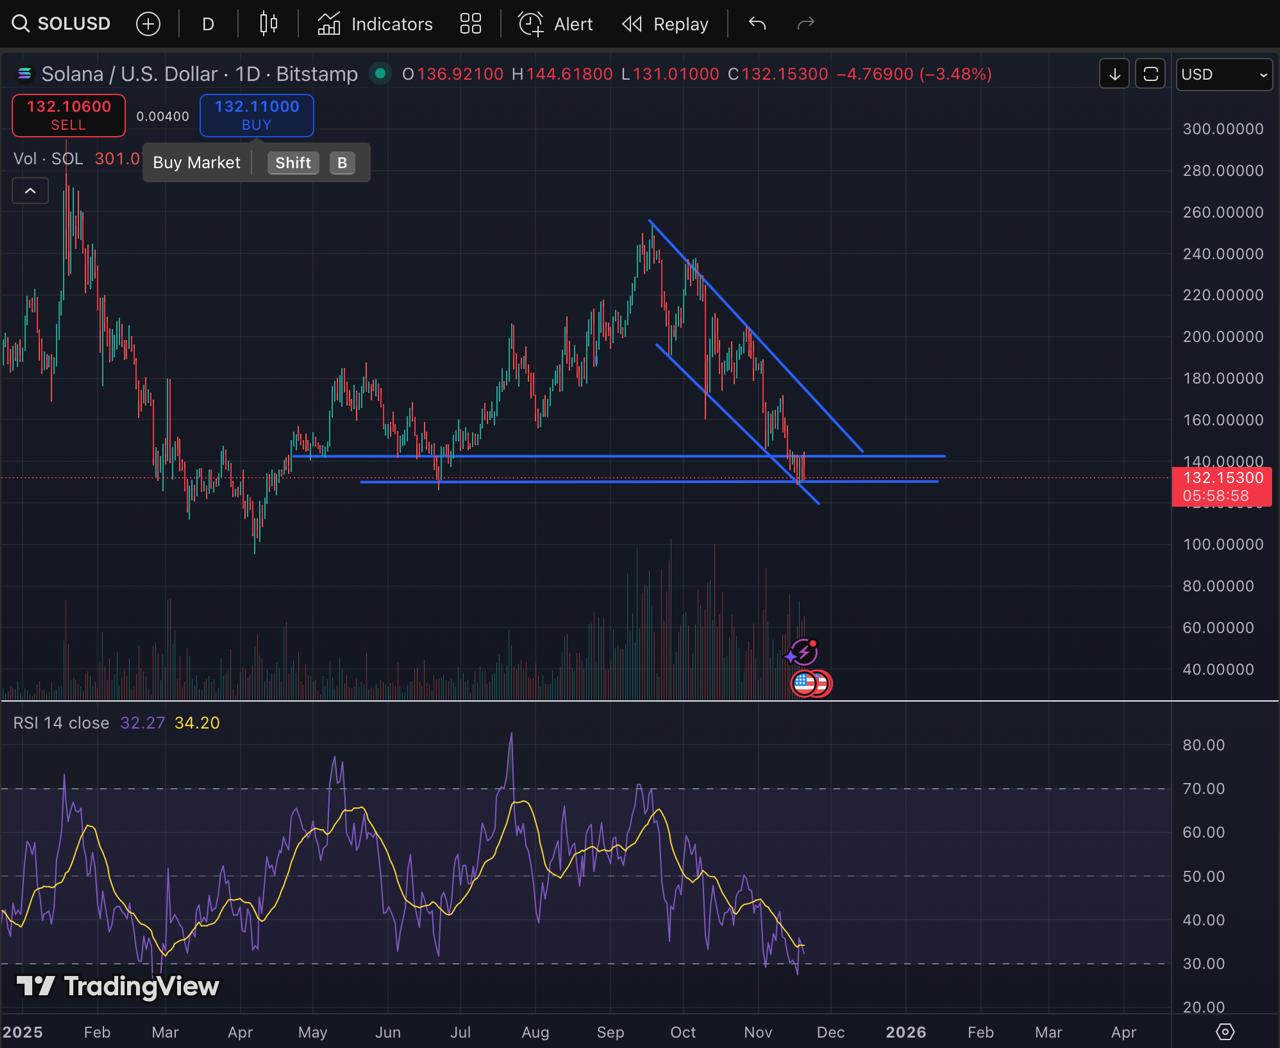Click the undo arrow in top toolbar
The width and height of the screenshot is (1280, 1048).
click(x=757, y=24)
